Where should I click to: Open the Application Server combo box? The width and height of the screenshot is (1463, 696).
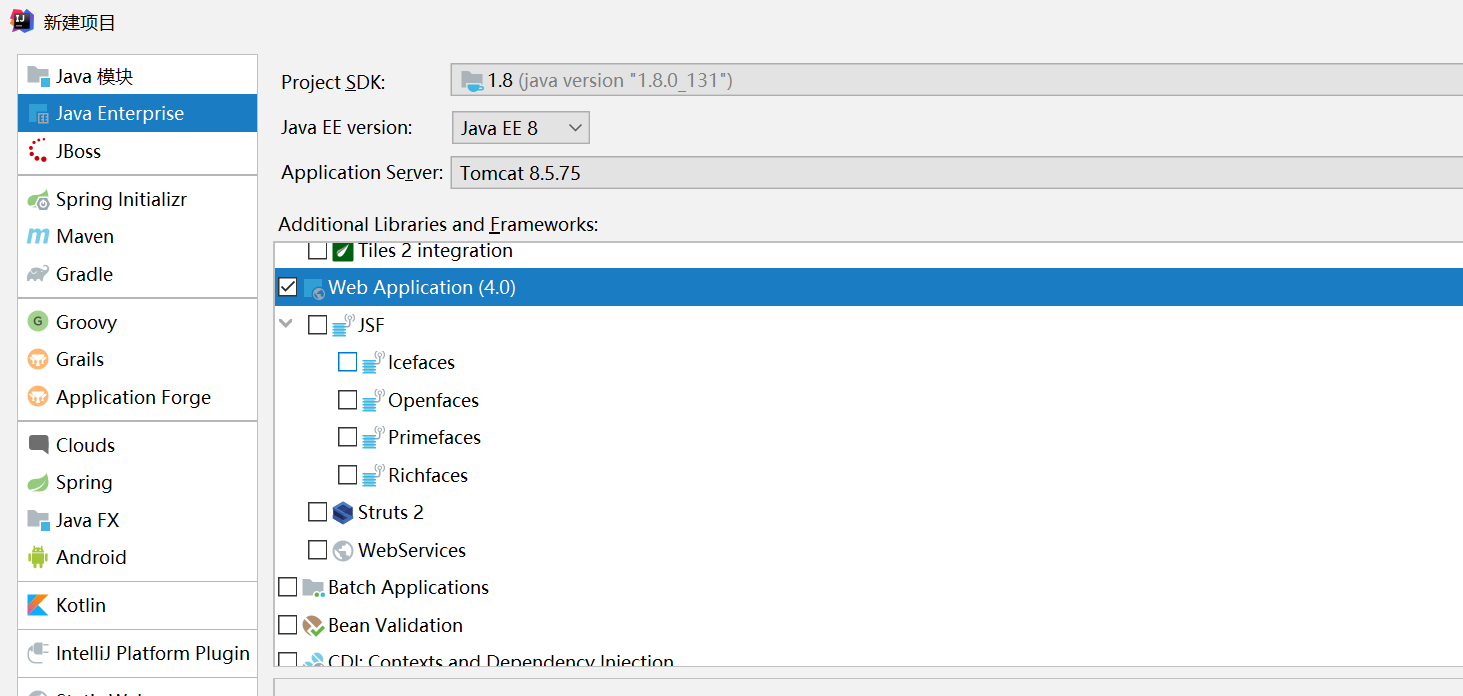pos(957,173)
